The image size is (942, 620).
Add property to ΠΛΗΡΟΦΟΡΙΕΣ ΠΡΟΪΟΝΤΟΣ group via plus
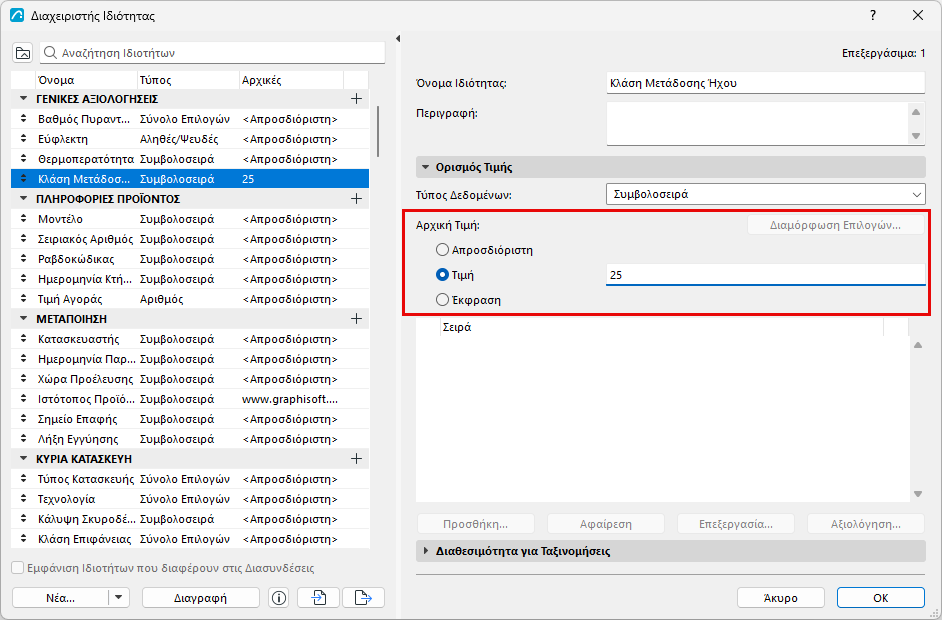pyautogui.click(x=356, y=199)
